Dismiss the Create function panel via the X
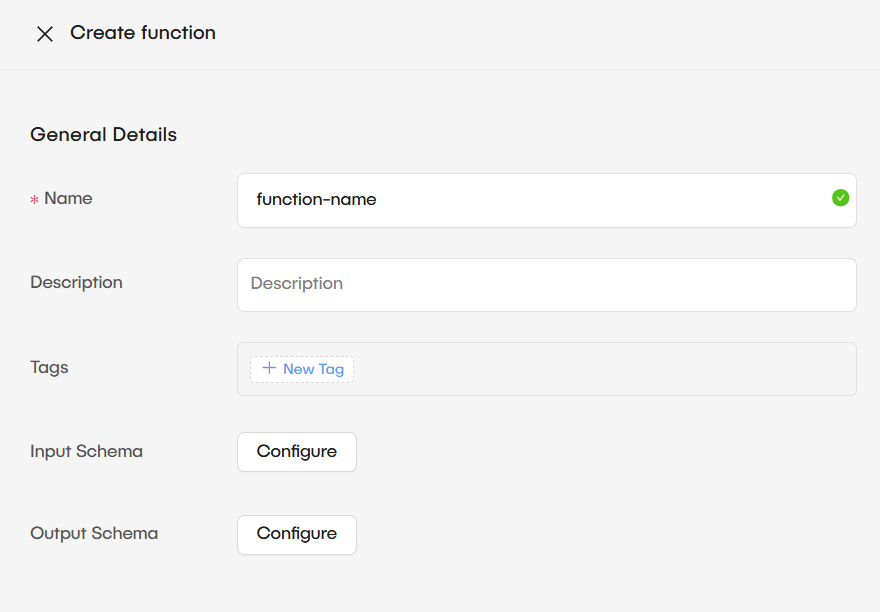The width and height of the screenshot is (880, 612). [45, 33]
